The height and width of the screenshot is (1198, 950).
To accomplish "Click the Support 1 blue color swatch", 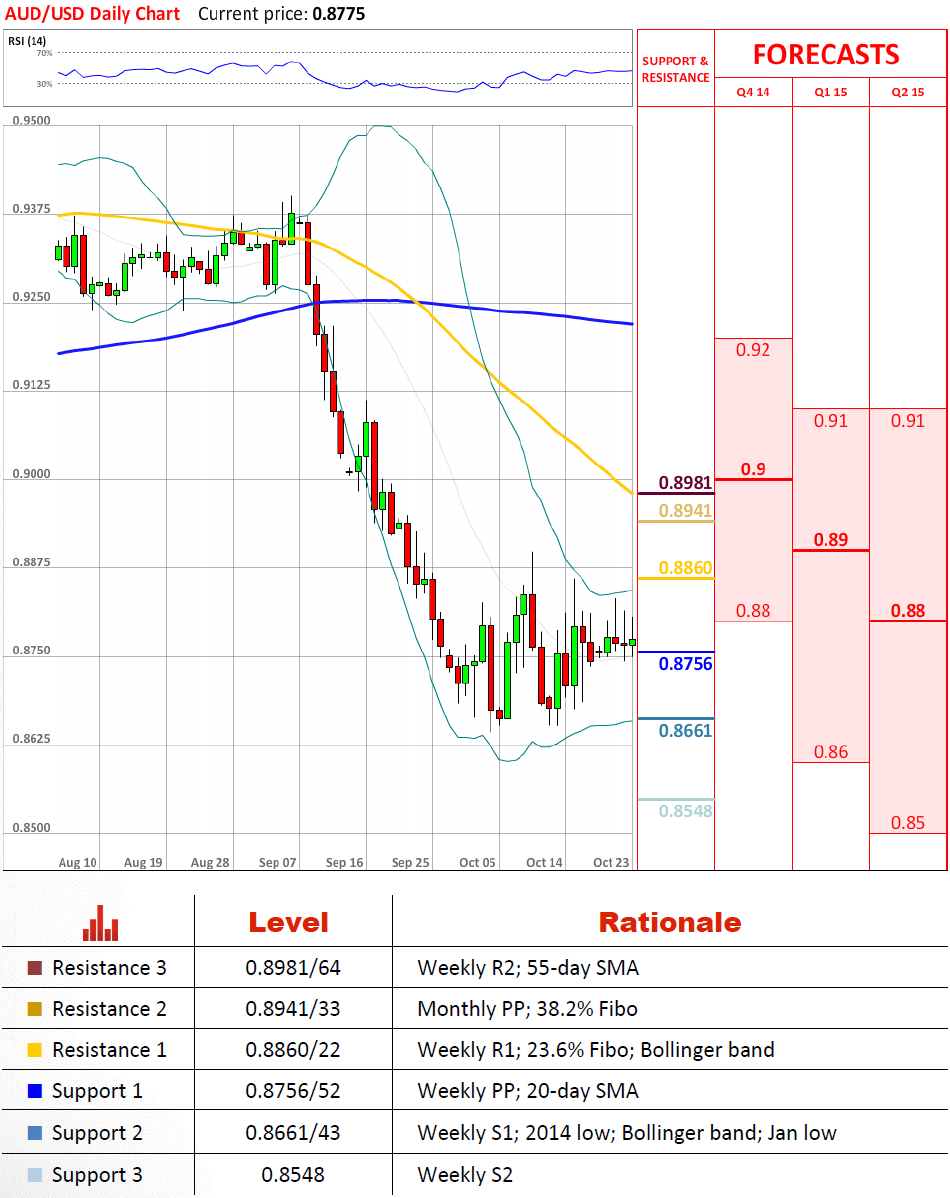I will [x=34, y=1091].
